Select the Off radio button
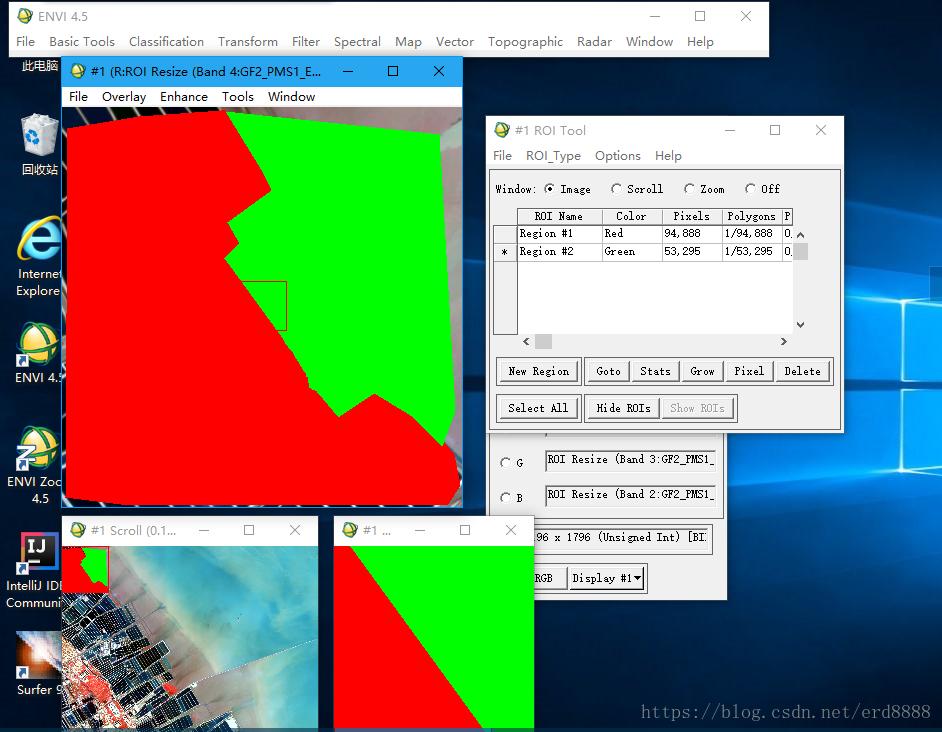The width and height of the screenshot is (942, 732). 750,189
